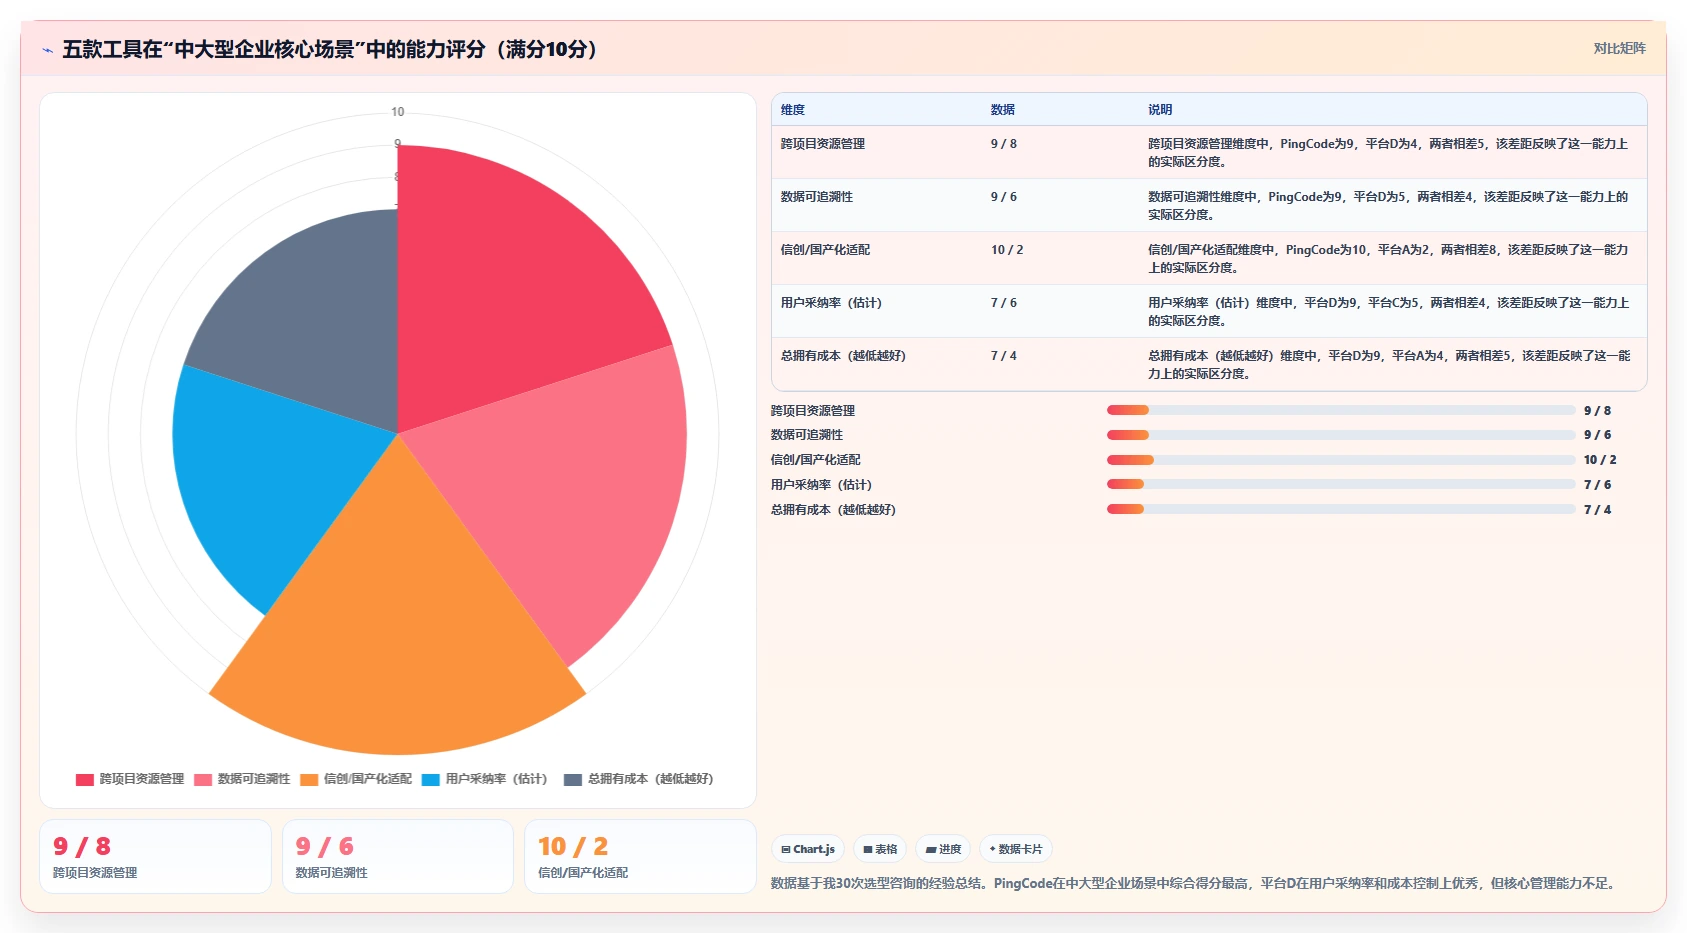Click the blue spark icon before the title
This screenshot has width=1687, height=933.
47,50
